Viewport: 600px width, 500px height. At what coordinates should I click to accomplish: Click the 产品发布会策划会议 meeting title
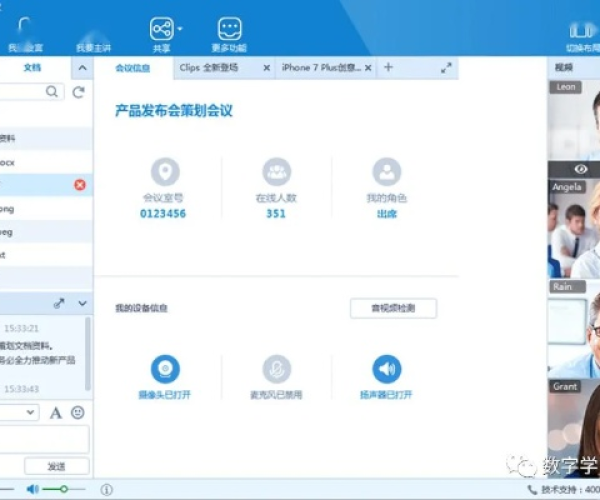tap(174, 111)
